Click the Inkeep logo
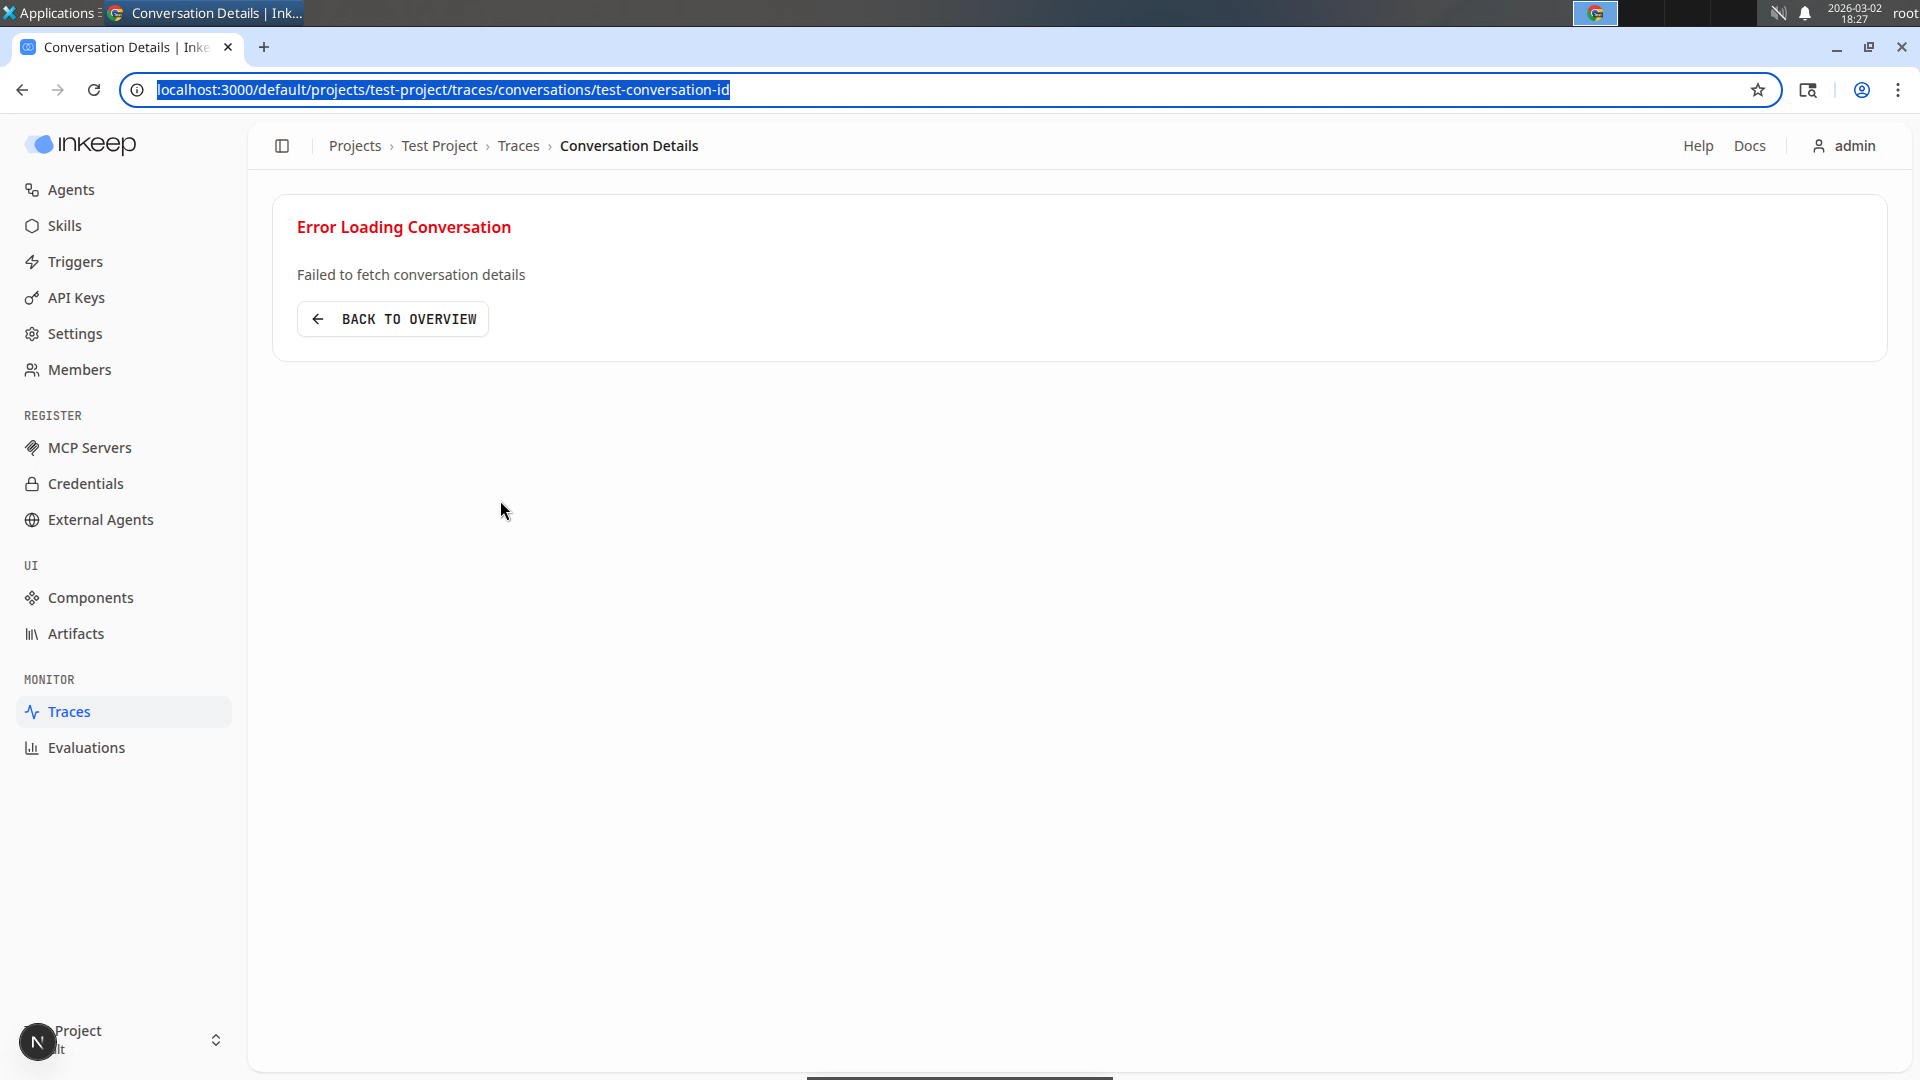 pyautogui.click(x=81, y=145)
